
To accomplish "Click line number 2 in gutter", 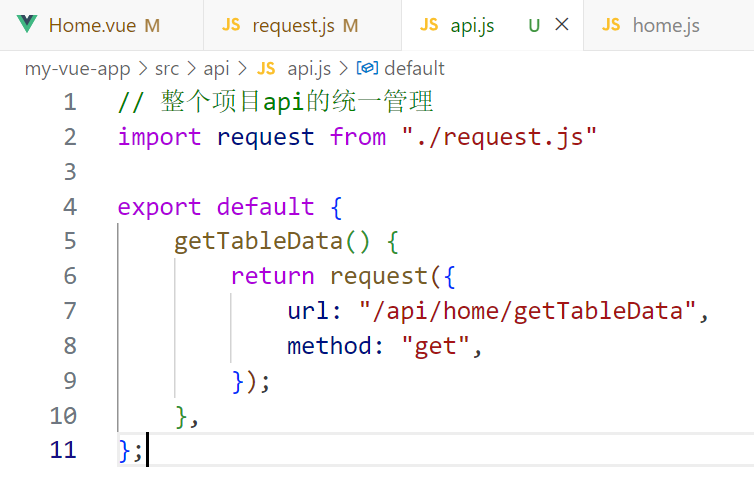I will pyautogui.click(x=70, y=137).
